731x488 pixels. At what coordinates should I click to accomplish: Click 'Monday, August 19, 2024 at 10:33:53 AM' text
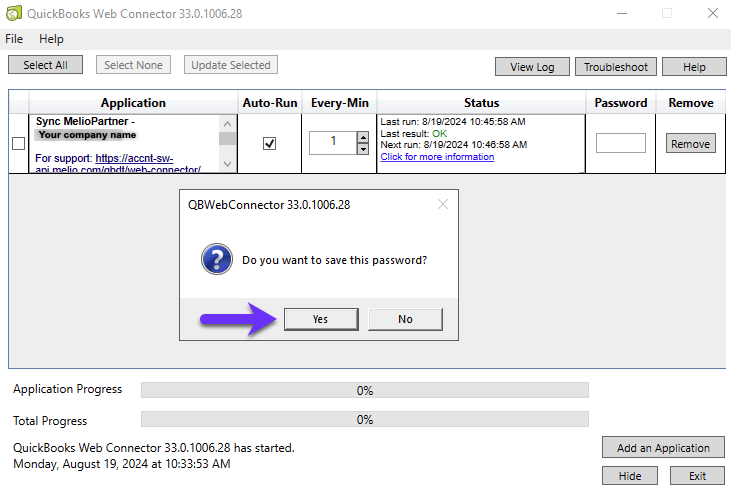[122, 464]
